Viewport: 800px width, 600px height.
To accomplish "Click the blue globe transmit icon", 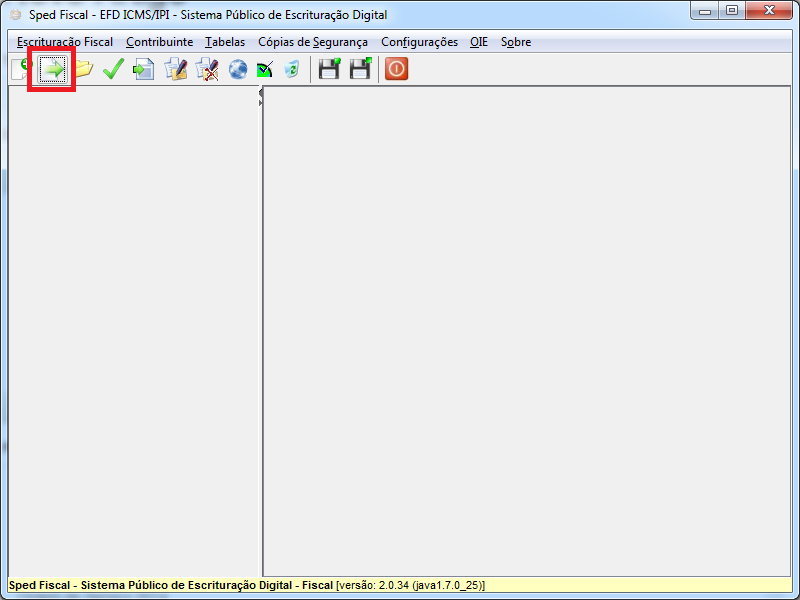I will coord(237,70).
